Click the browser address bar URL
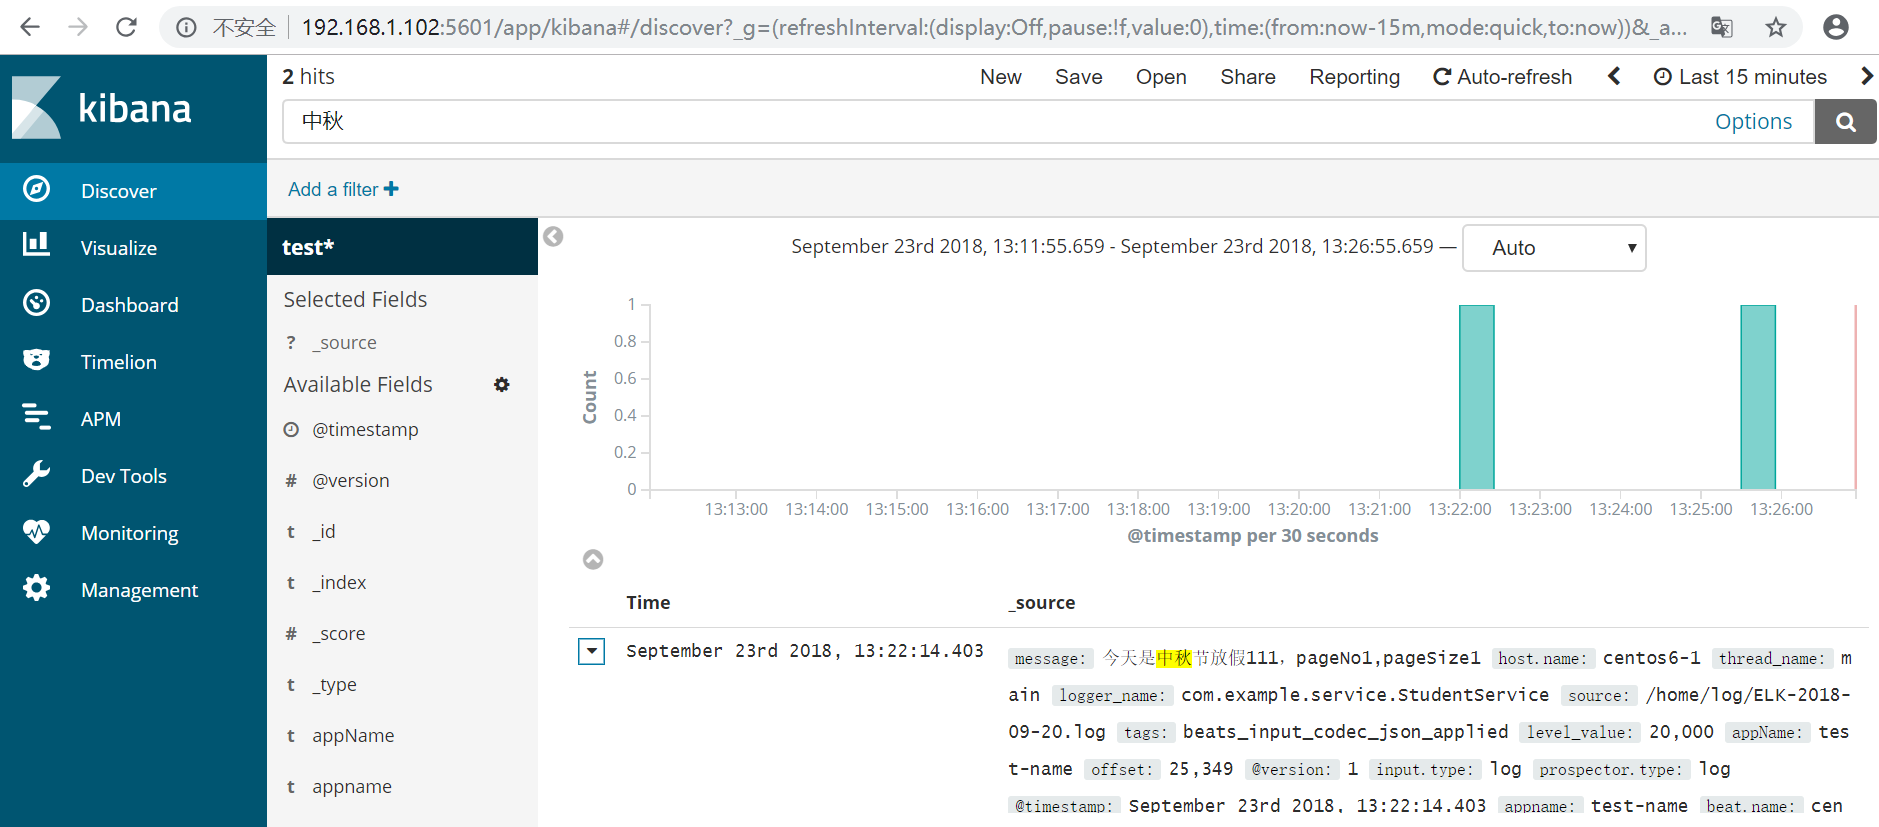 coord(994,27)
